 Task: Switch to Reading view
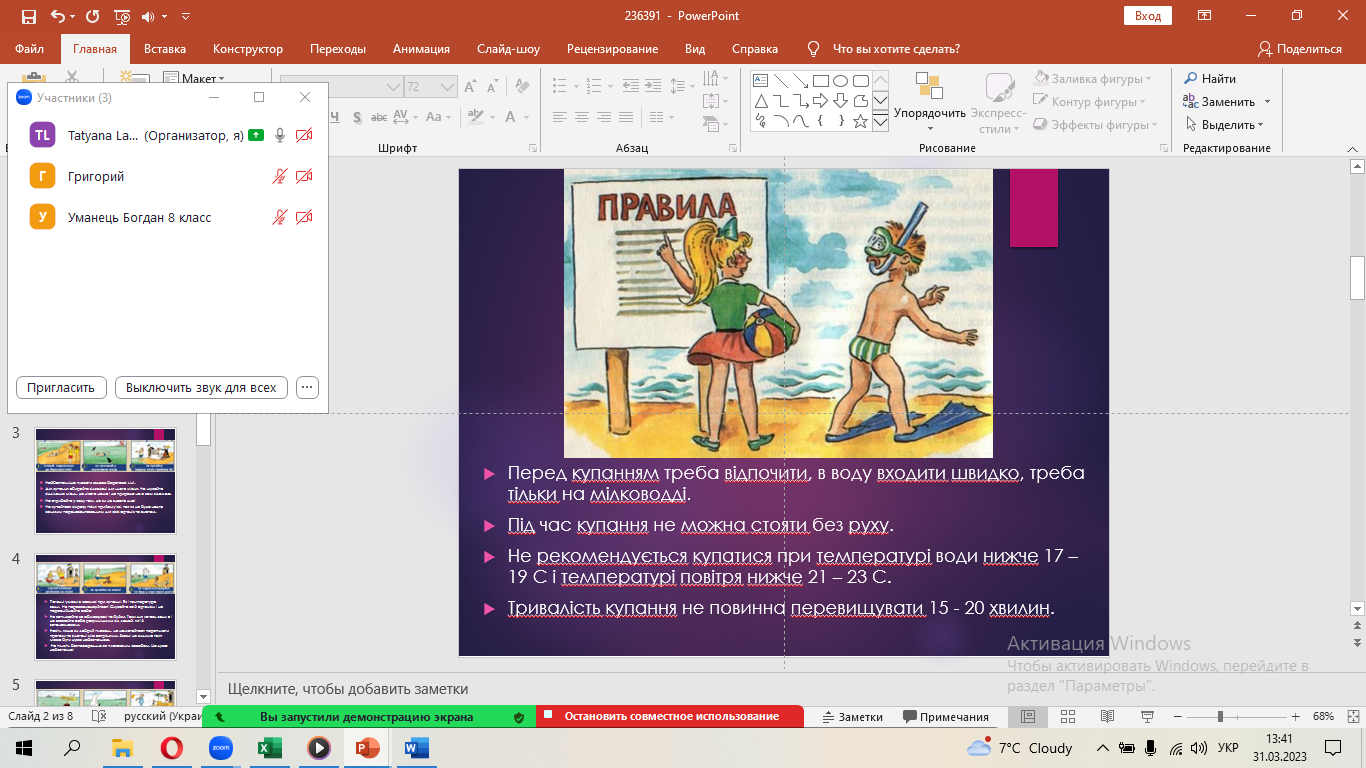(1107, 717)
